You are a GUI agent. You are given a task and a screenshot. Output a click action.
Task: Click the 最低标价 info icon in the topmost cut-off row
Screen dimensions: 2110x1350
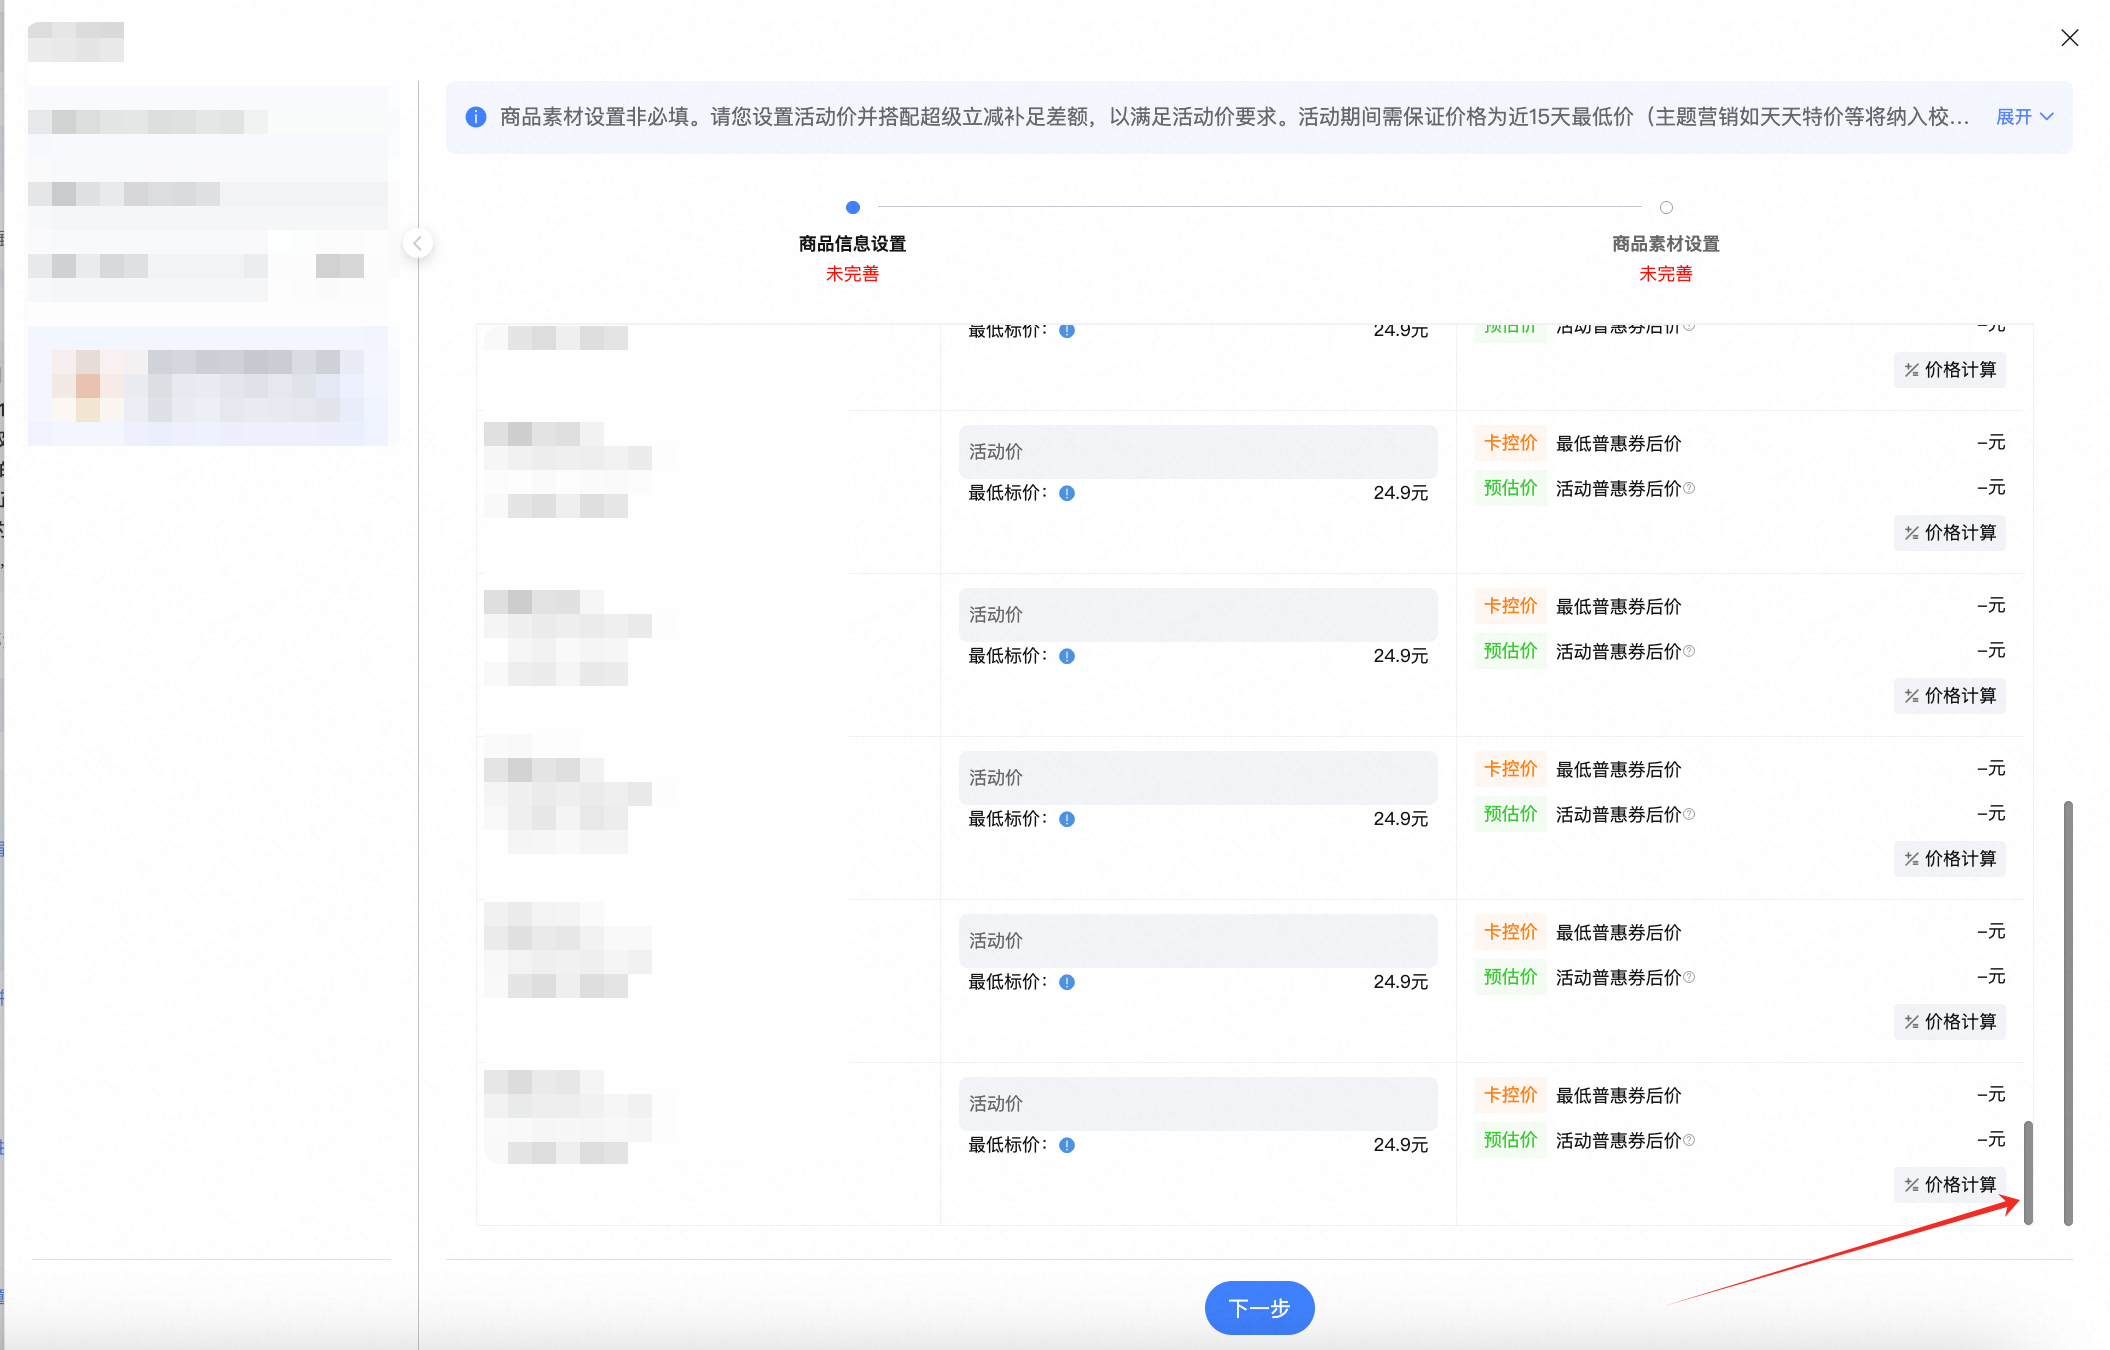(x=1067, y=331)
